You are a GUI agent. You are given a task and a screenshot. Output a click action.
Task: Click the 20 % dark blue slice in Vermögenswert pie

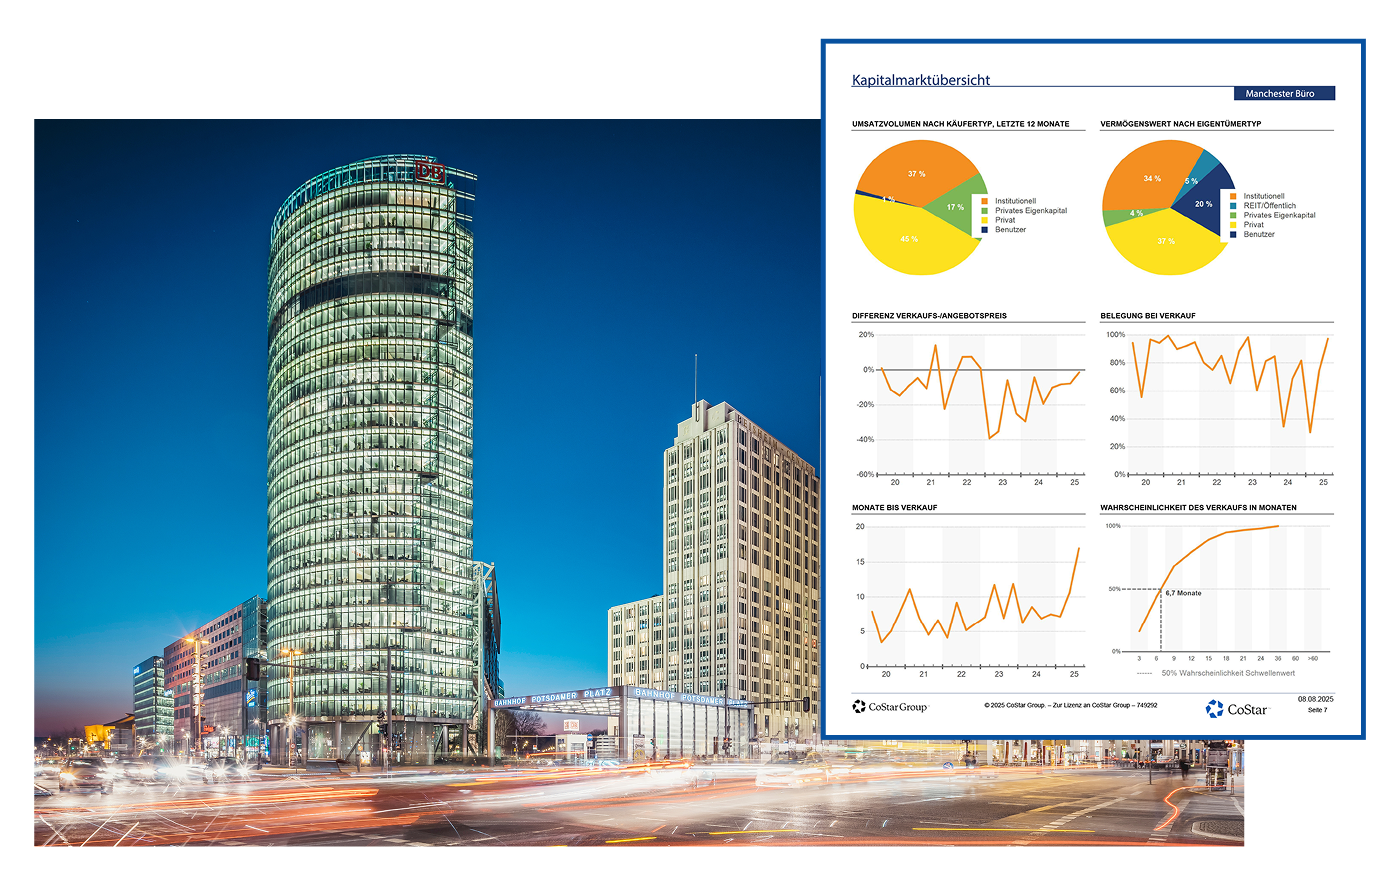(1203, 204)
